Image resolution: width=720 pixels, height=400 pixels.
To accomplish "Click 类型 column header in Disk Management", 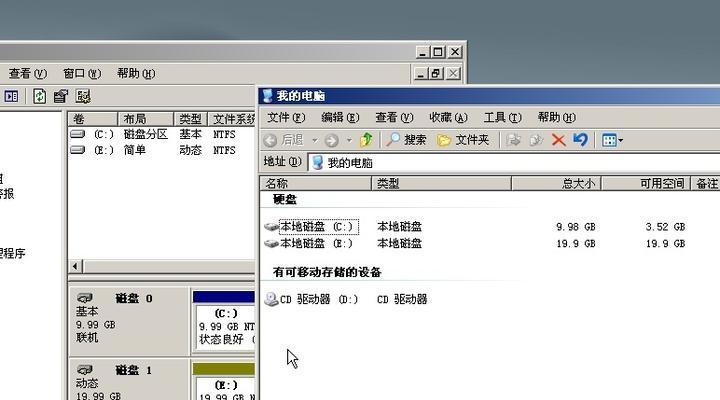I will pyautogui.click(x=191, y=119).
